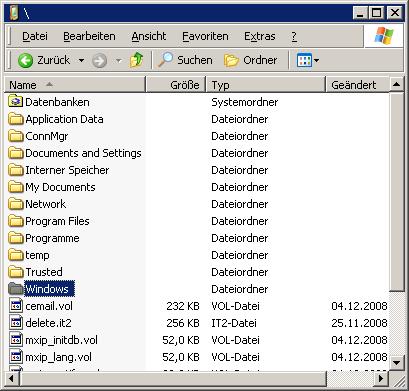This screenshot has height=391, width=409.
Task: Select the delete.it2 file name
Action: [49, 323]
